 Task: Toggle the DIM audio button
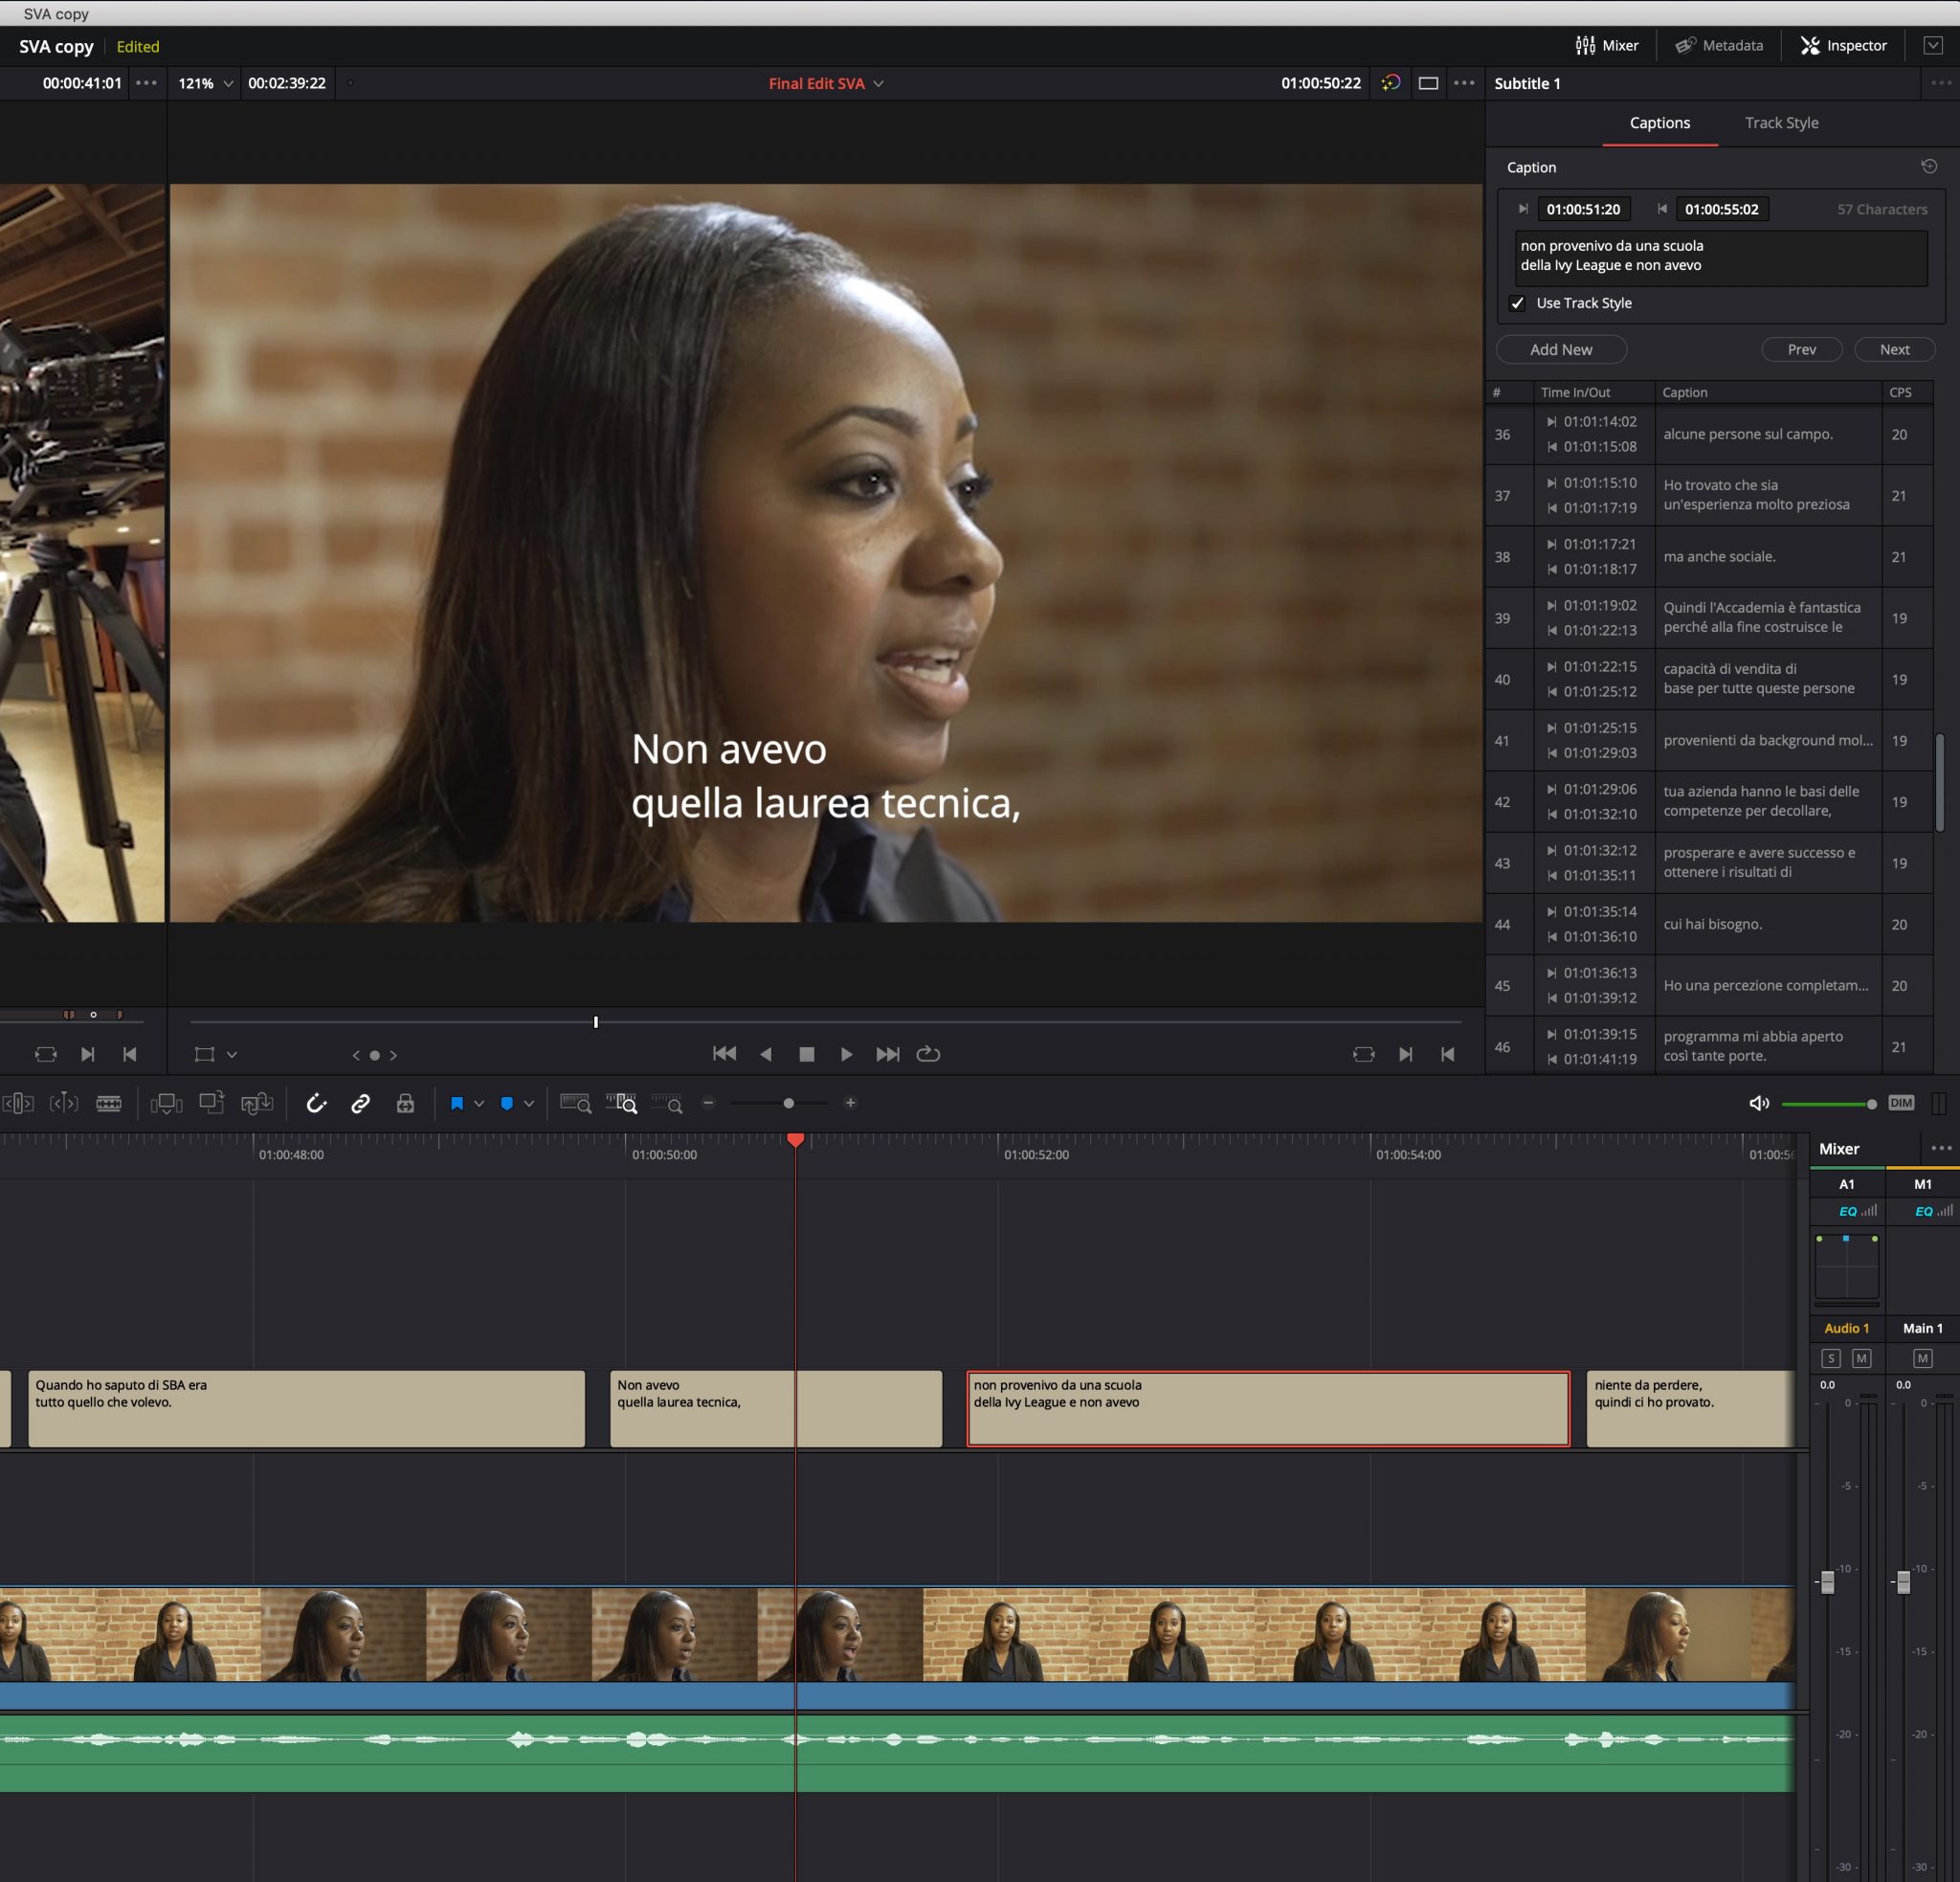pyautogui.click(x=1900, y=1103)
